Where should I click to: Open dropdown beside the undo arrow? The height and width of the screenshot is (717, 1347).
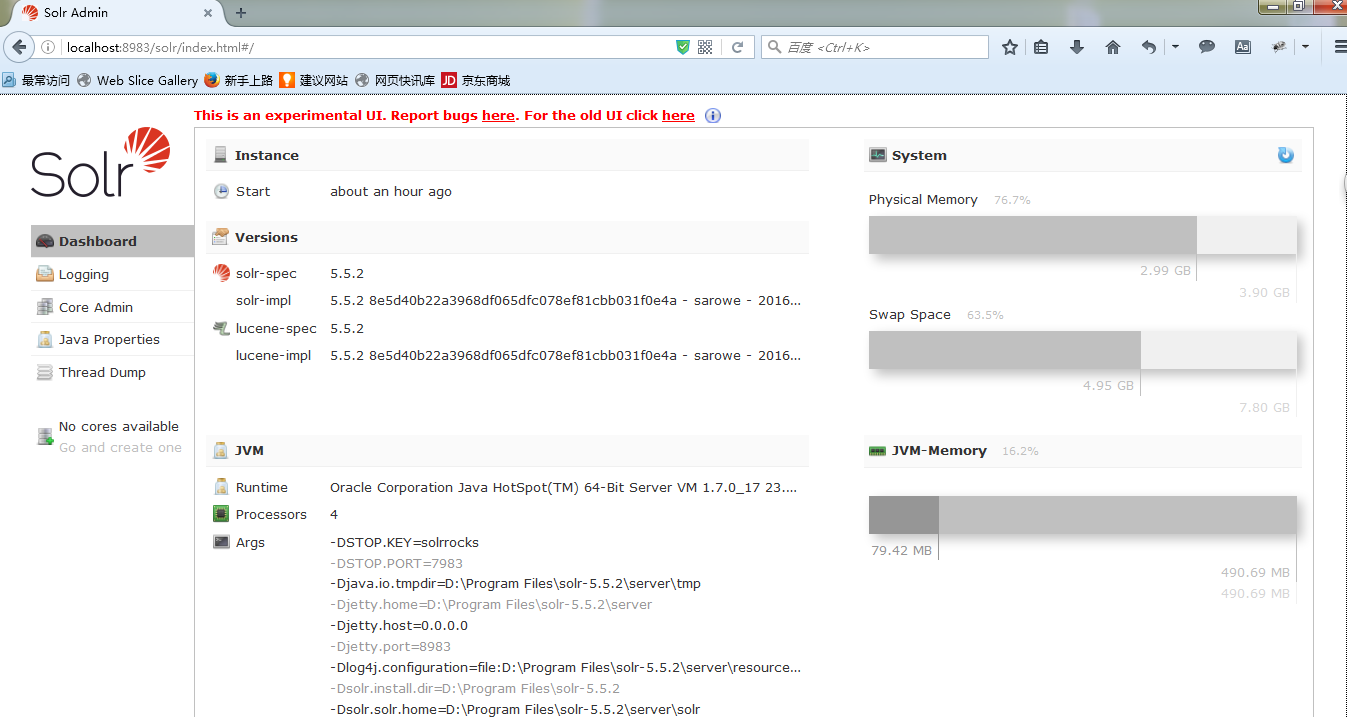coord(1175,47)
